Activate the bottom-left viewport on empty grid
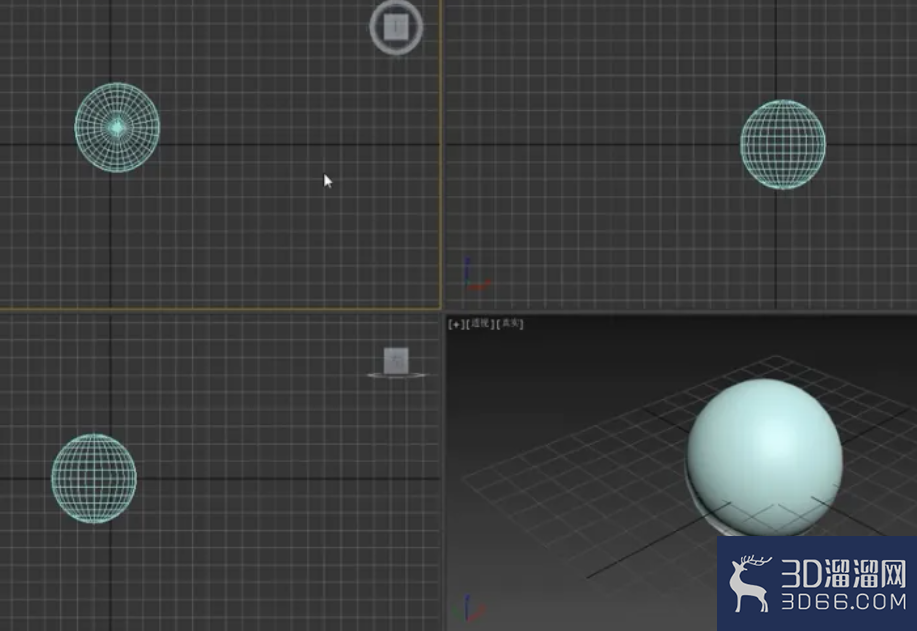The width and height of the screenshot is (917, 631). click(x=263, y=526)
